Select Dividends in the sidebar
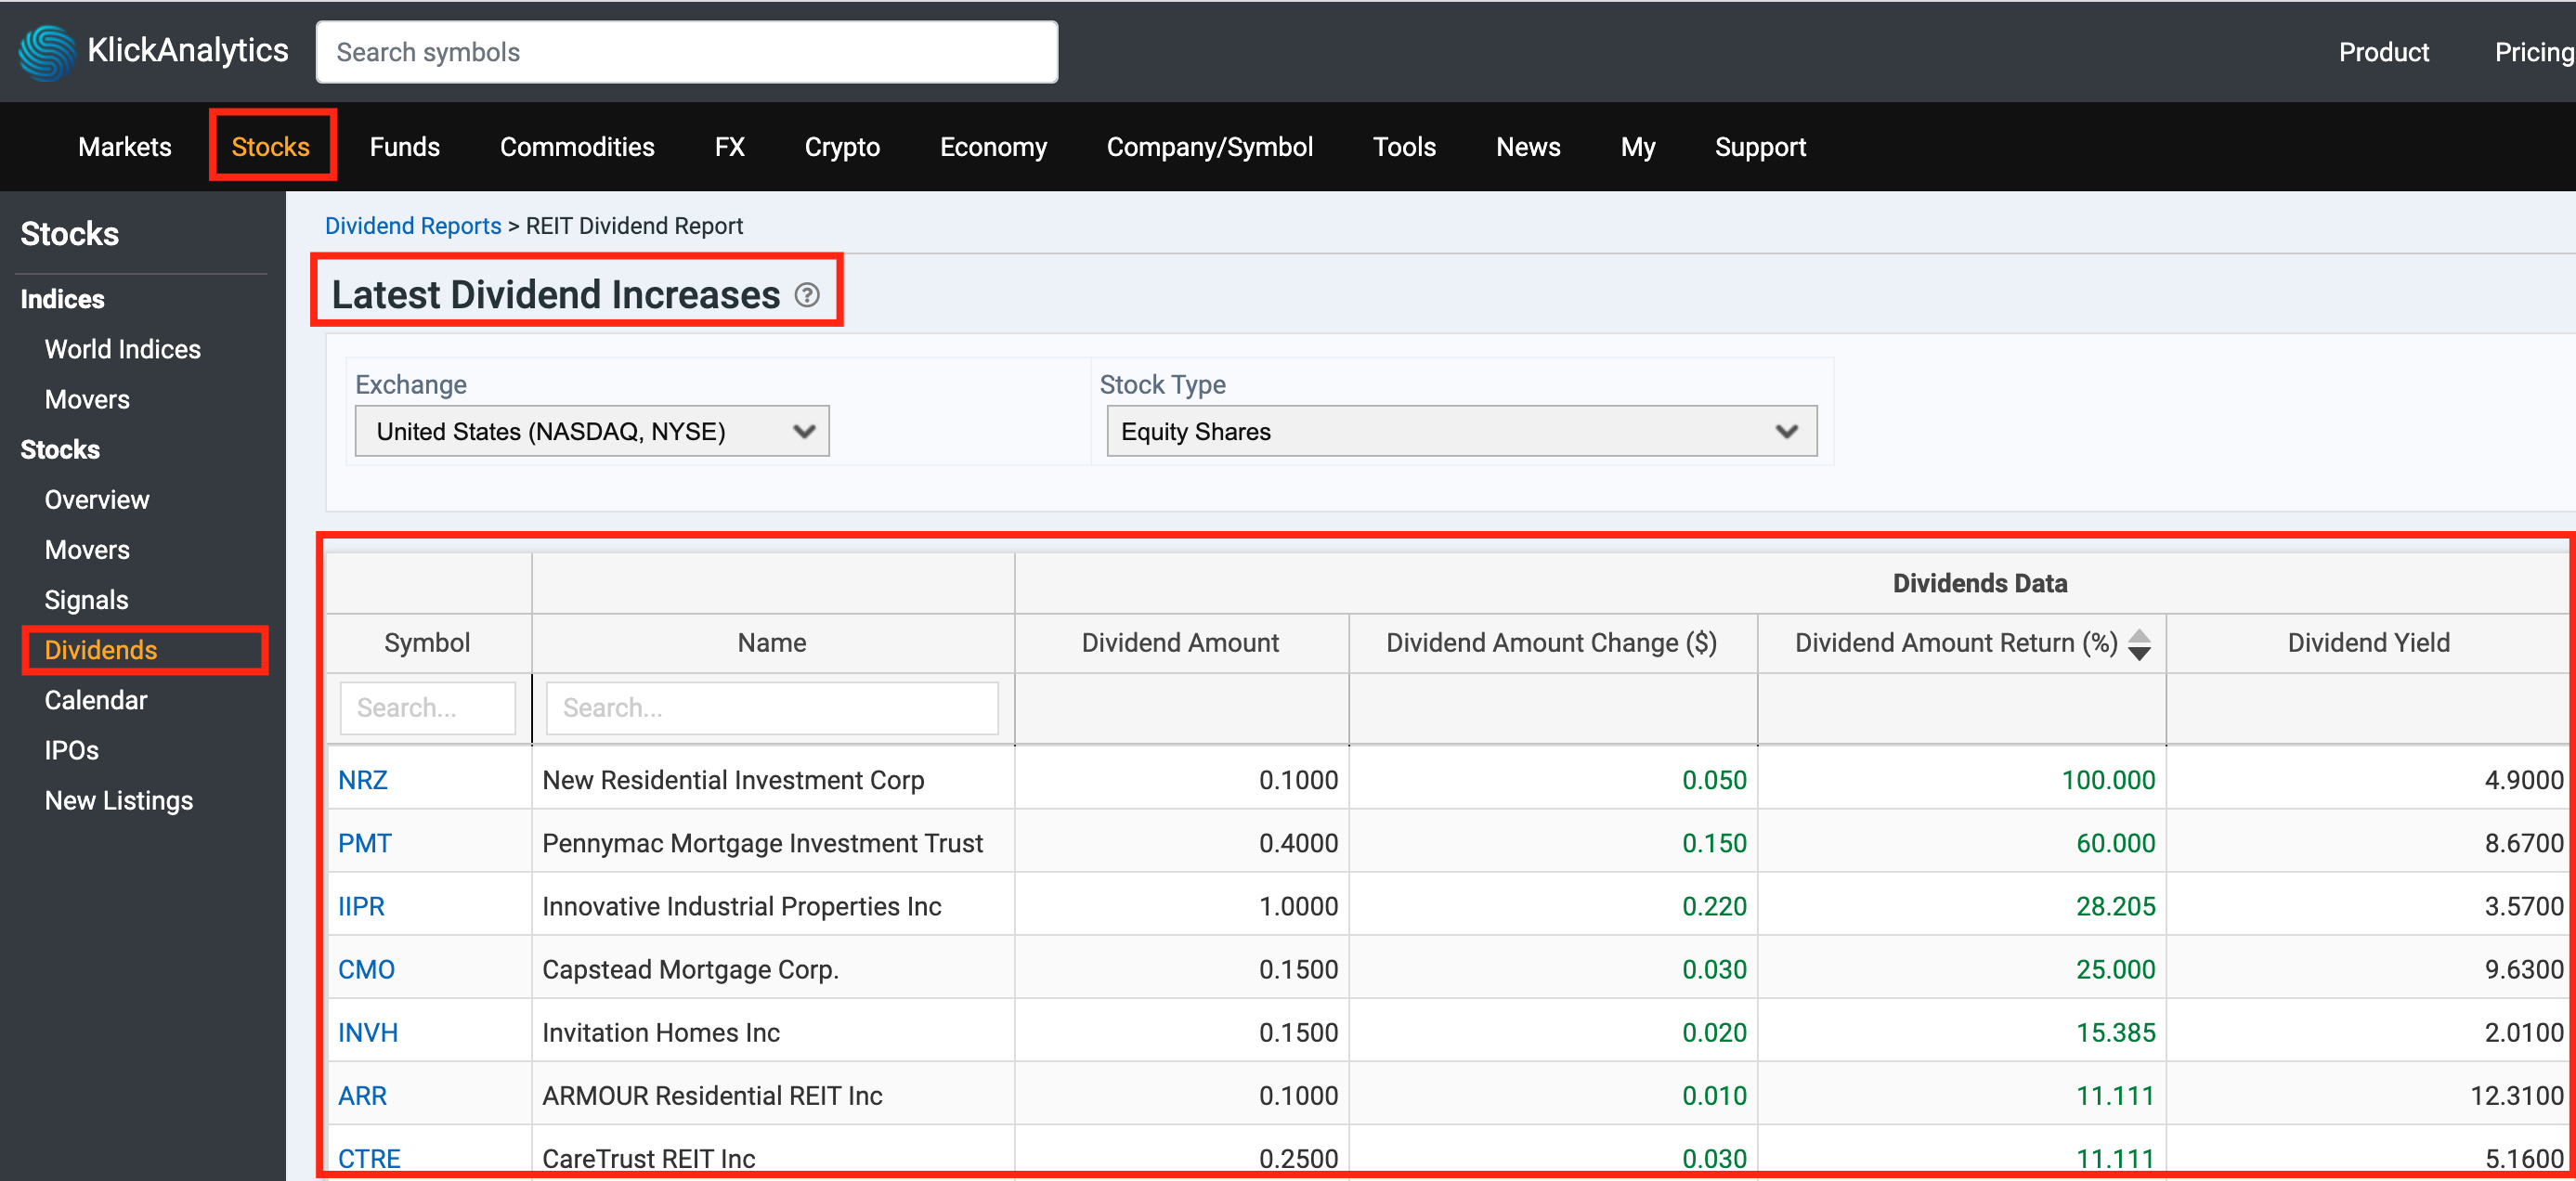2576x1181 pixels. click(x=101, y=650)
